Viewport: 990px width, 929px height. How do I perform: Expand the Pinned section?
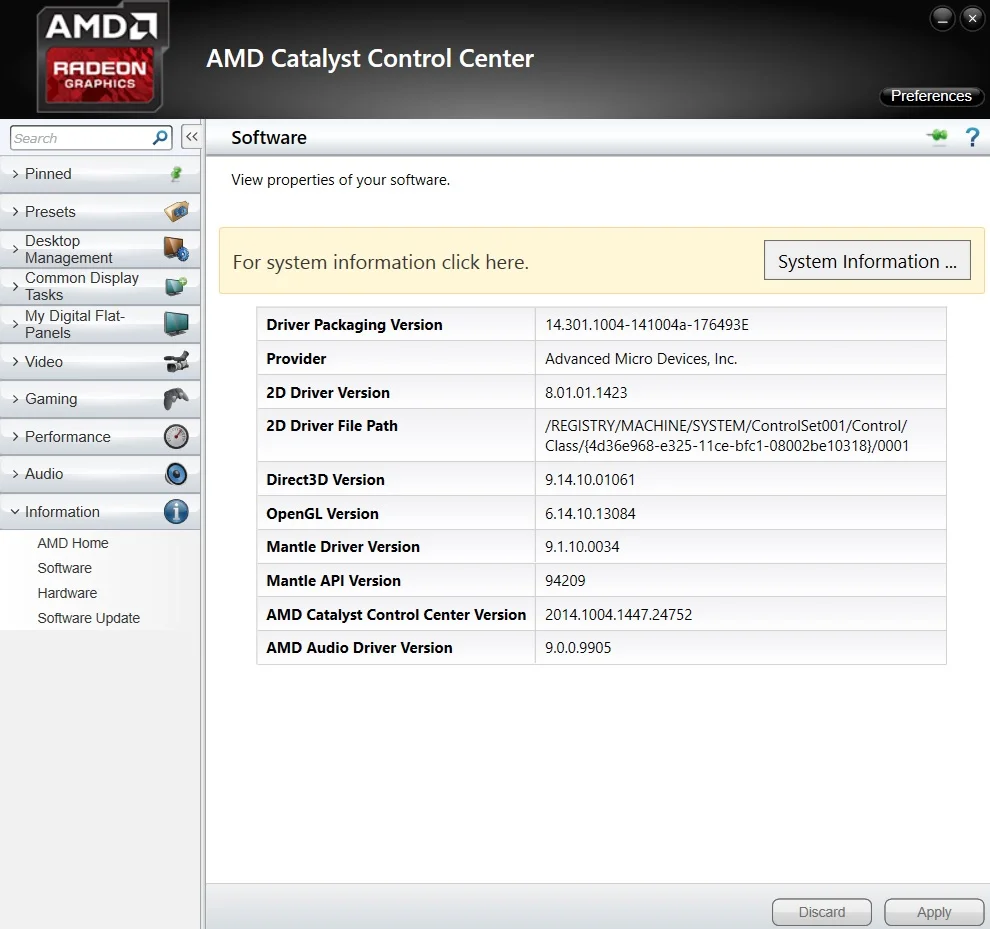[100, 174]
